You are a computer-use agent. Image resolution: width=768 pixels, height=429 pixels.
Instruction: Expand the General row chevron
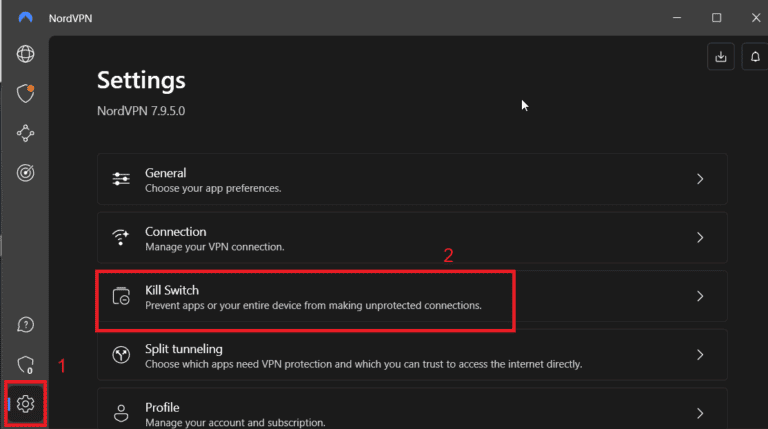pos(700,179)
